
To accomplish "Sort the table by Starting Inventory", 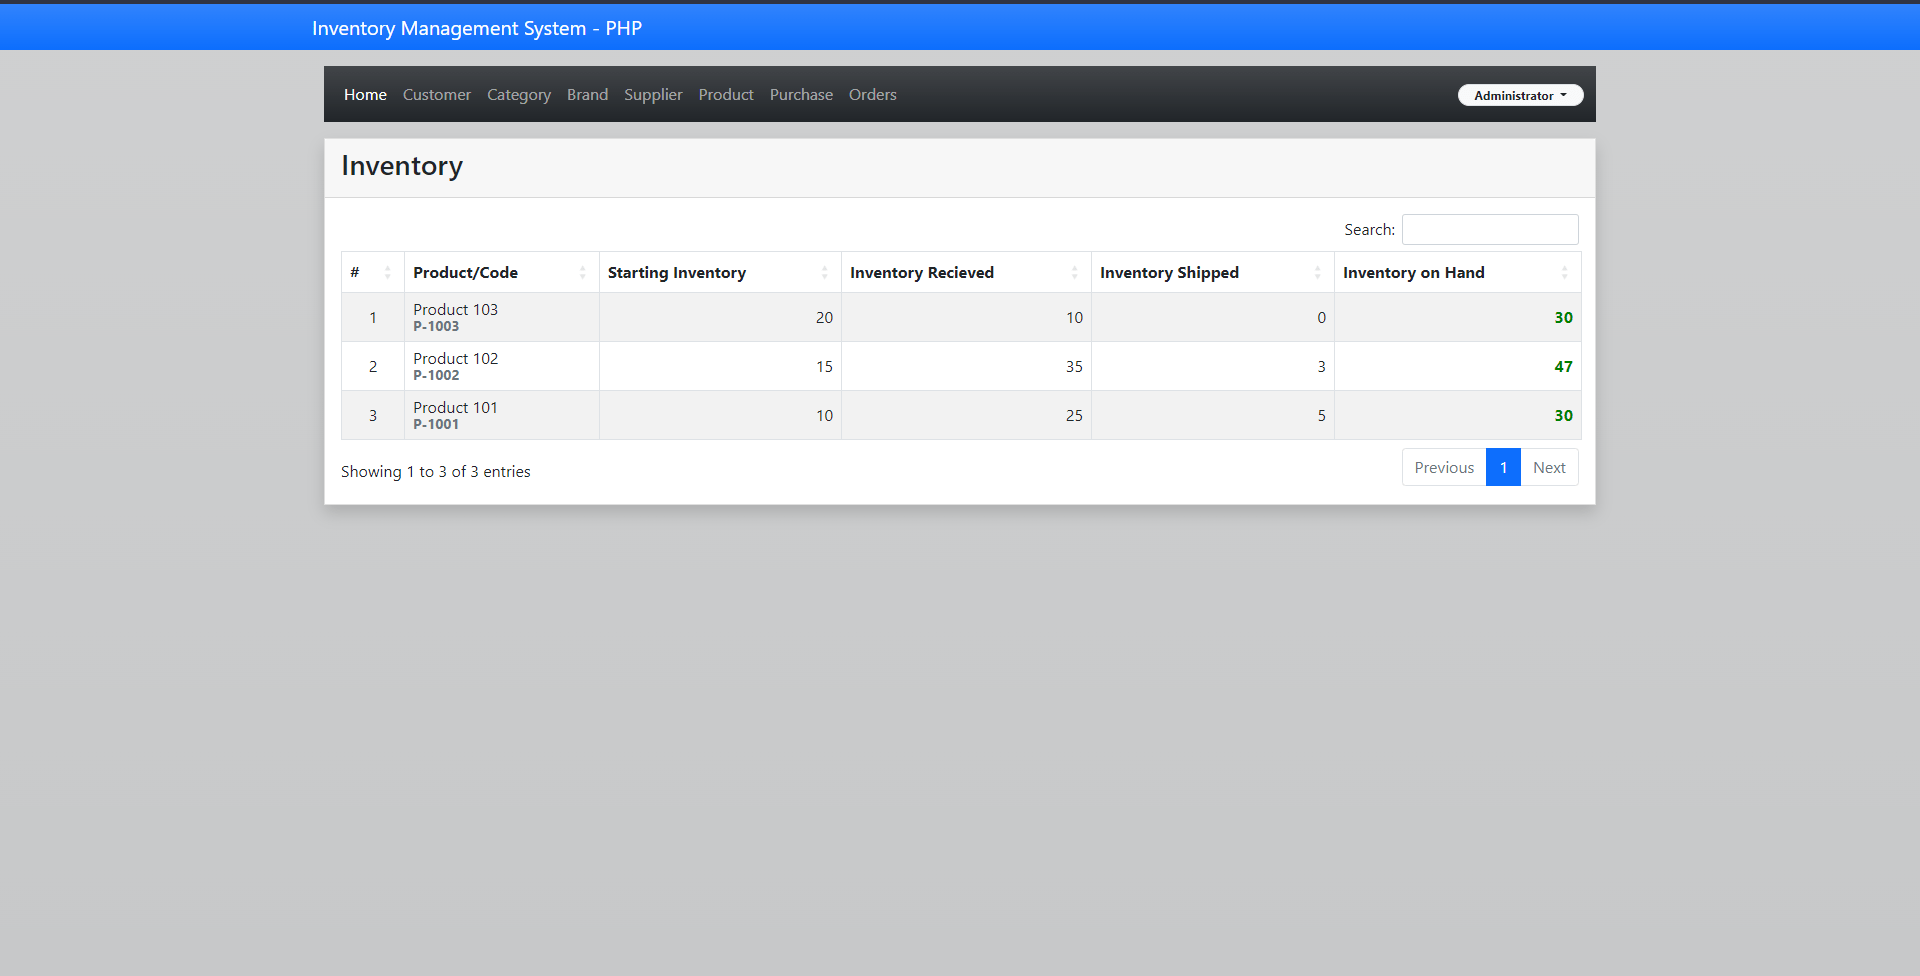I will point(676,272).
